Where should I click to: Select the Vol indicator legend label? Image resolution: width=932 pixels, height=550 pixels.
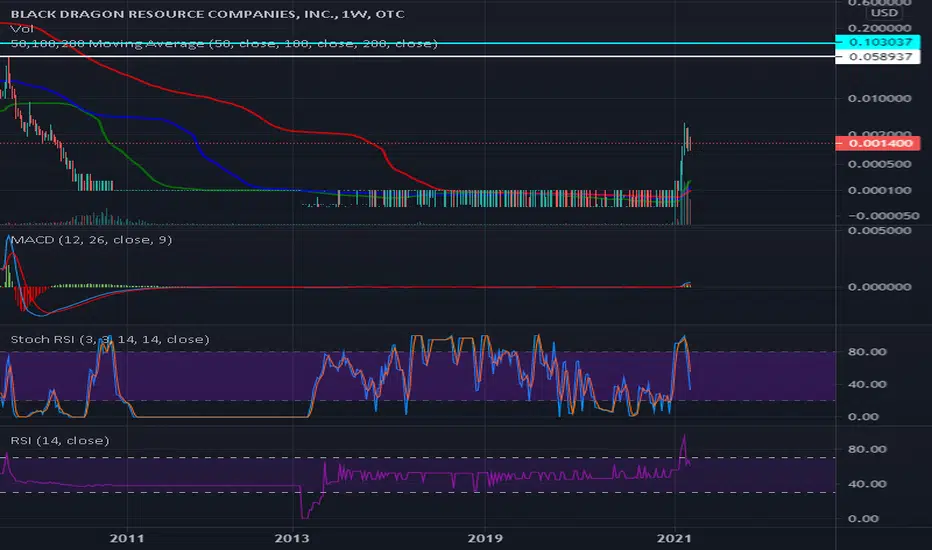pos(22,29)
